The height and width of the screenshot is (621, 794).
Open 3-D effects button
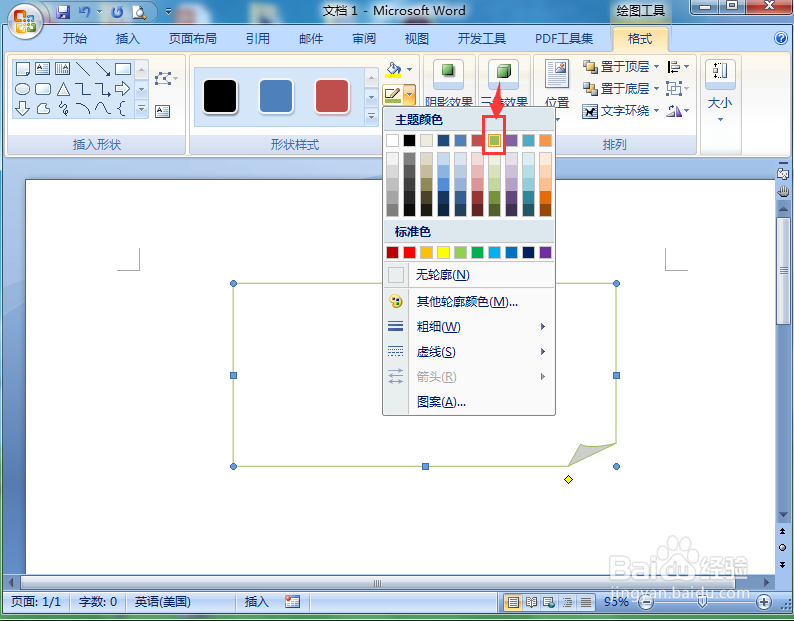tap(504, 82)
